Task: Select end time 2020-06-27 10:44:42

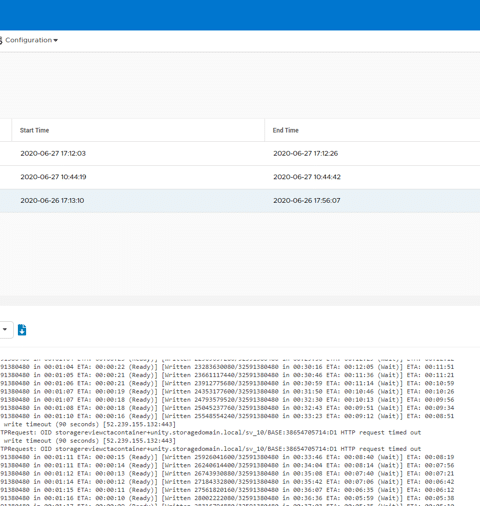Action: coord(307,177)
